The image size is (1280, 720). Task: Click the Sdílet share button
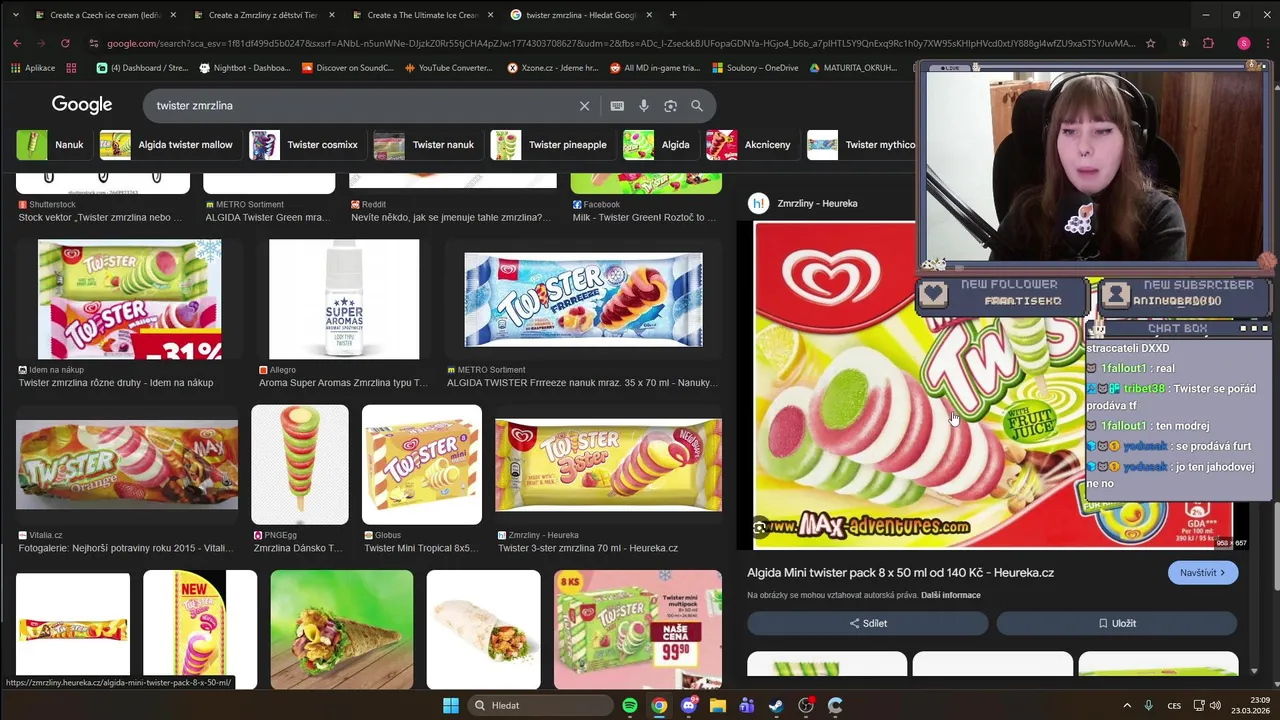pyautogui.click(x=868, y=623)
